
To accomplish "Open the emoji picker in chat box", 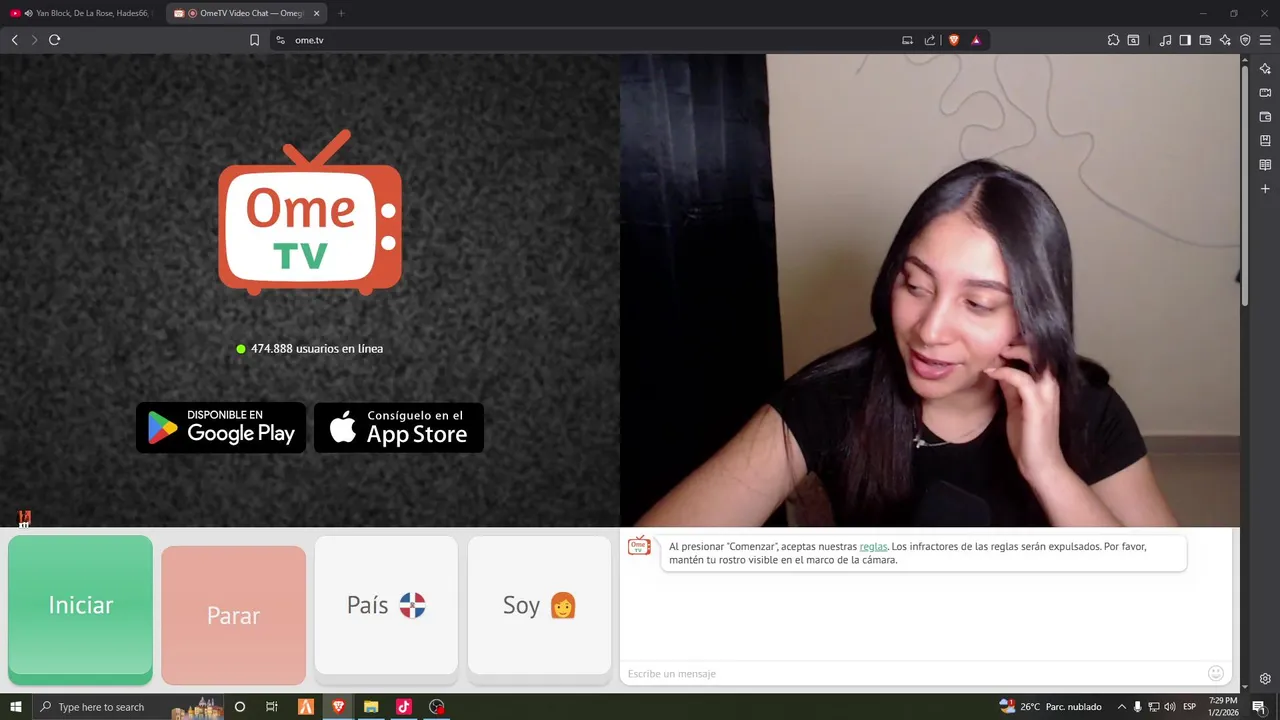I will [x=1216, y=673].
